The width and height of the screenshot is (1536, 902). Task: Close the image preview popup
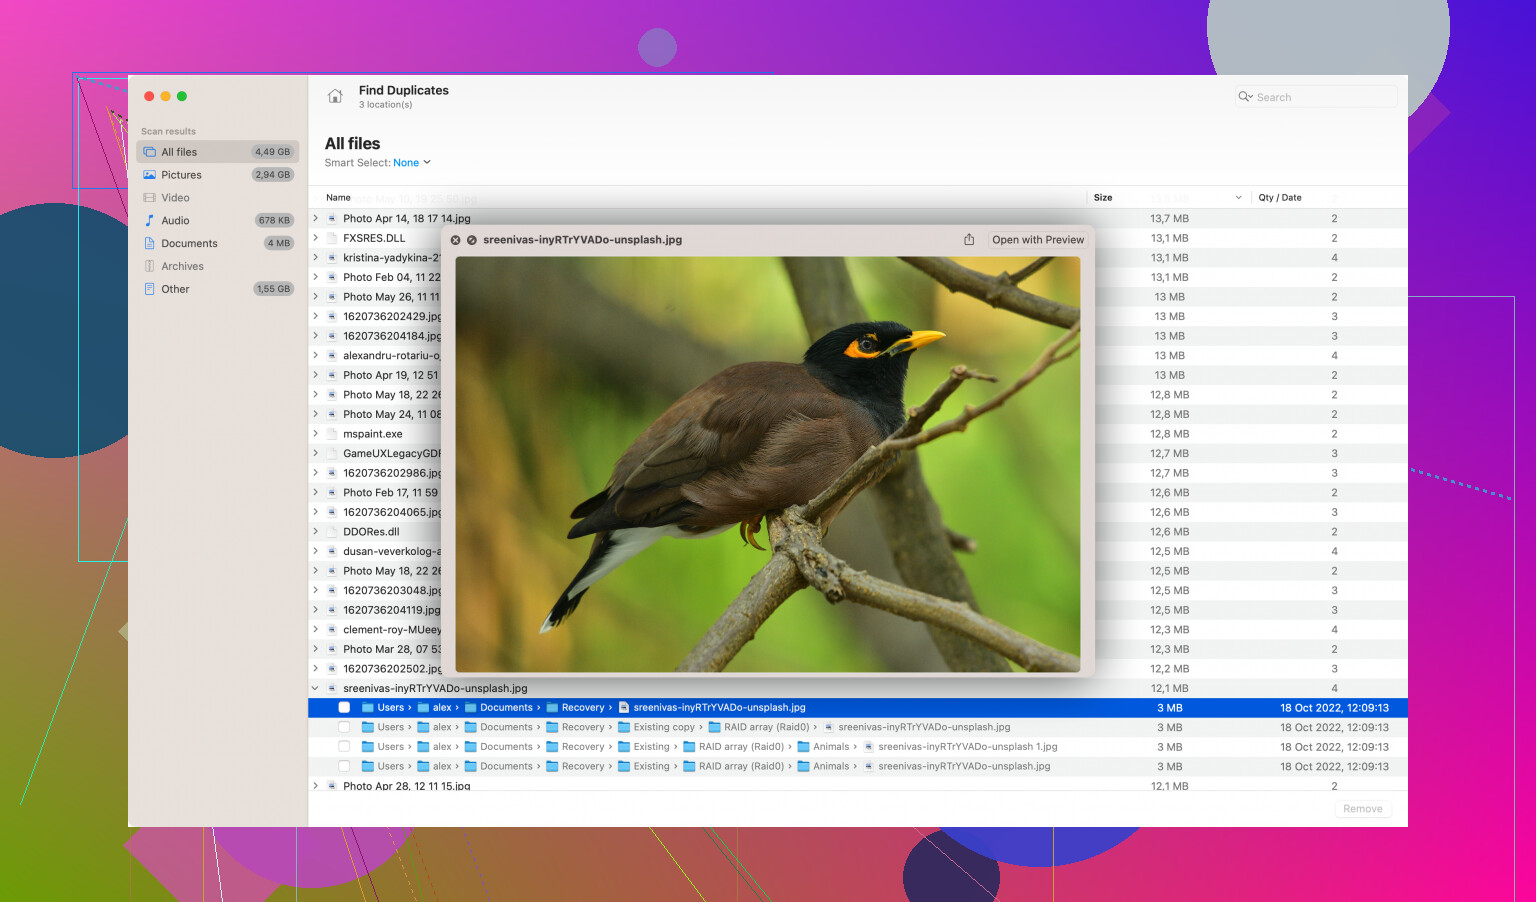click(455, 240)
